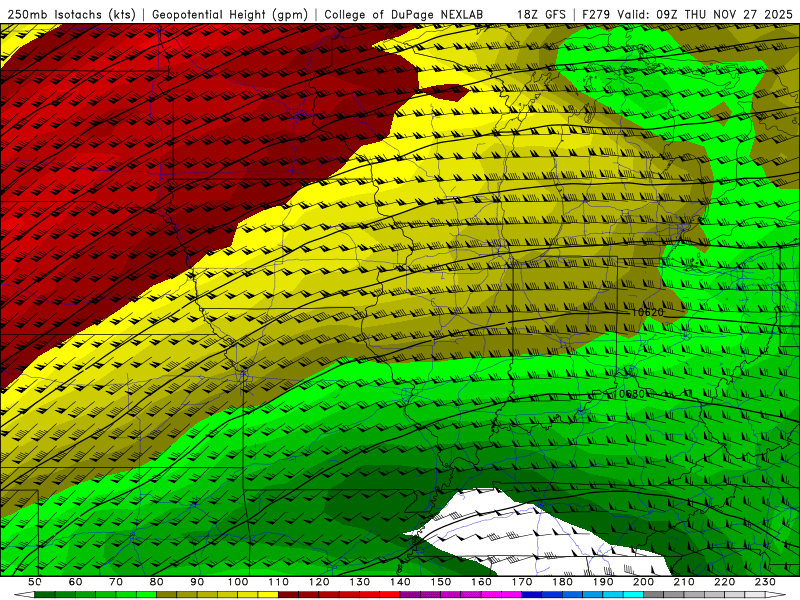Click the 80 value on the color scale
This screenshot has width=800, height=600.
tap(156, 582)
